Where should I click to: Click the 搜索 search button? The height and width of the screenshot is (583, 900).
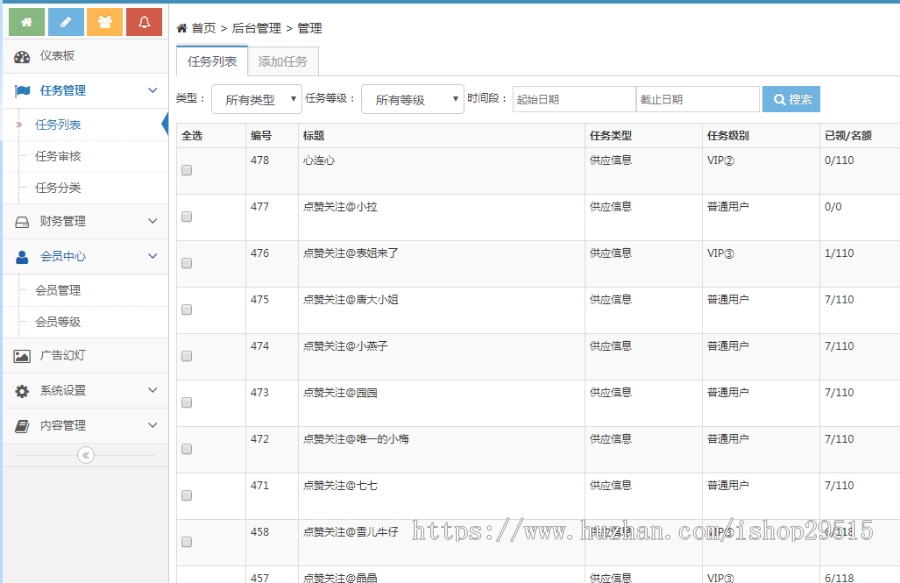[x=791, y=100]
